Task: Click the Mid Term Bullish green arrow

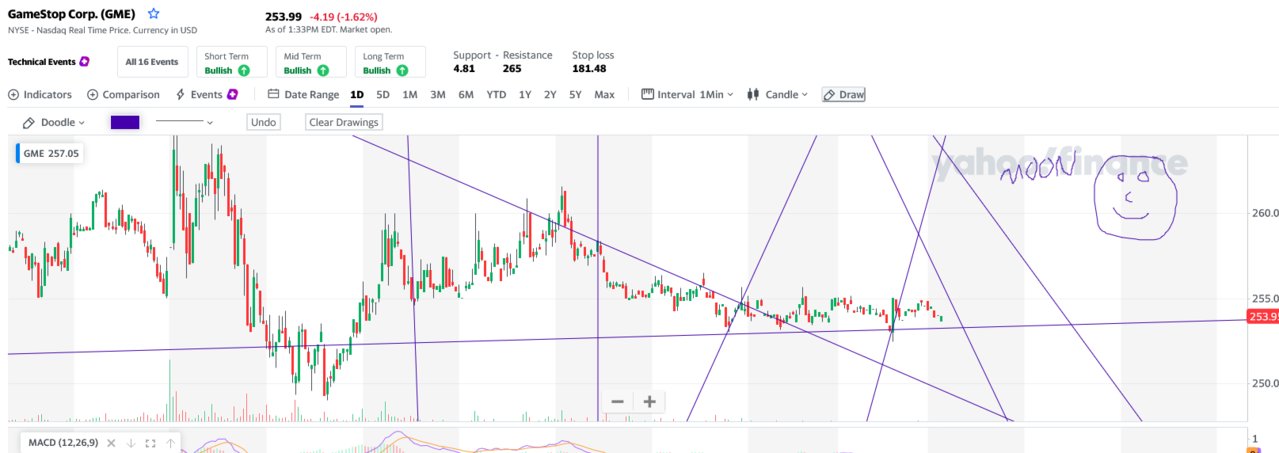Action: point(323,70)
